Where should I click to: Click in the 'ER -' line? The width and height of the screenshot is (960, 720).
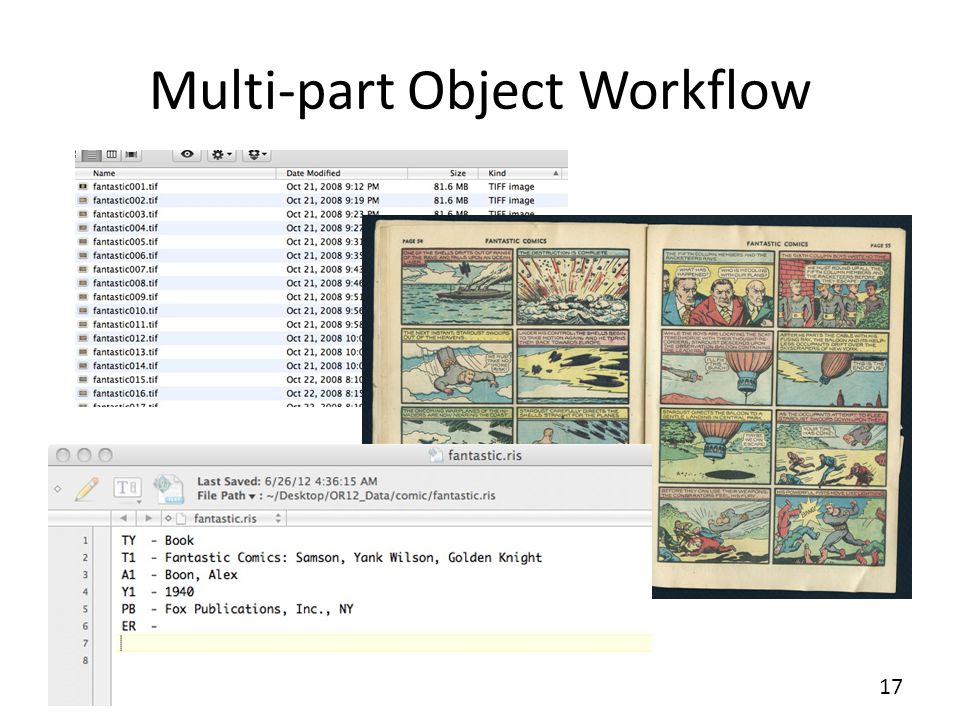point(140,626)
